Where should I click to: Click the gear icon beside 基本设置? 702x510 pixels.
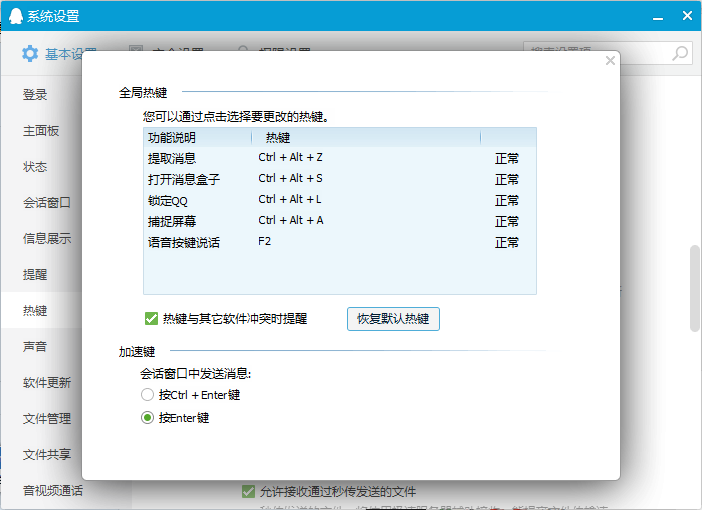30,54
